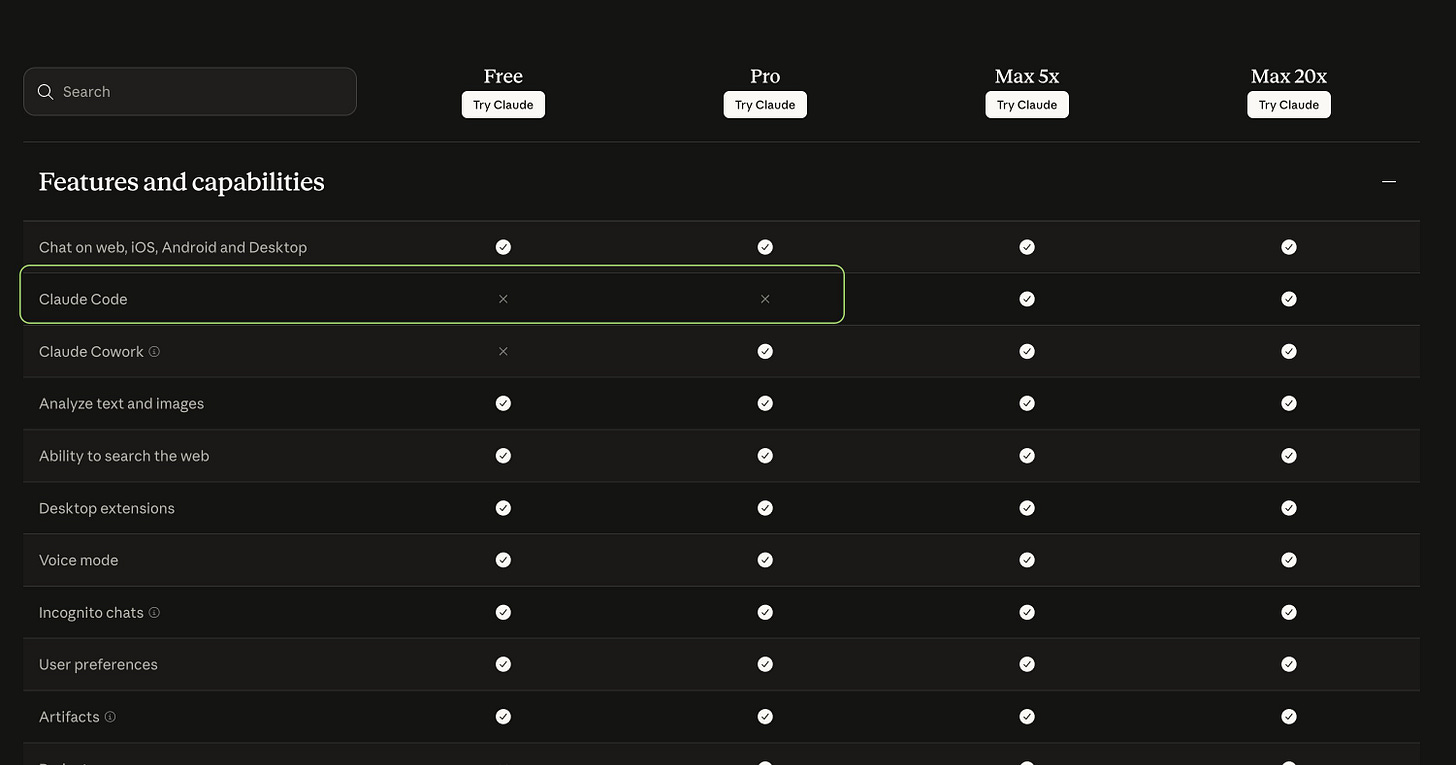Click Try Claude under Free plan
Screen dimensions: 1456x765
pyautogui.click(x=503, y=104)
